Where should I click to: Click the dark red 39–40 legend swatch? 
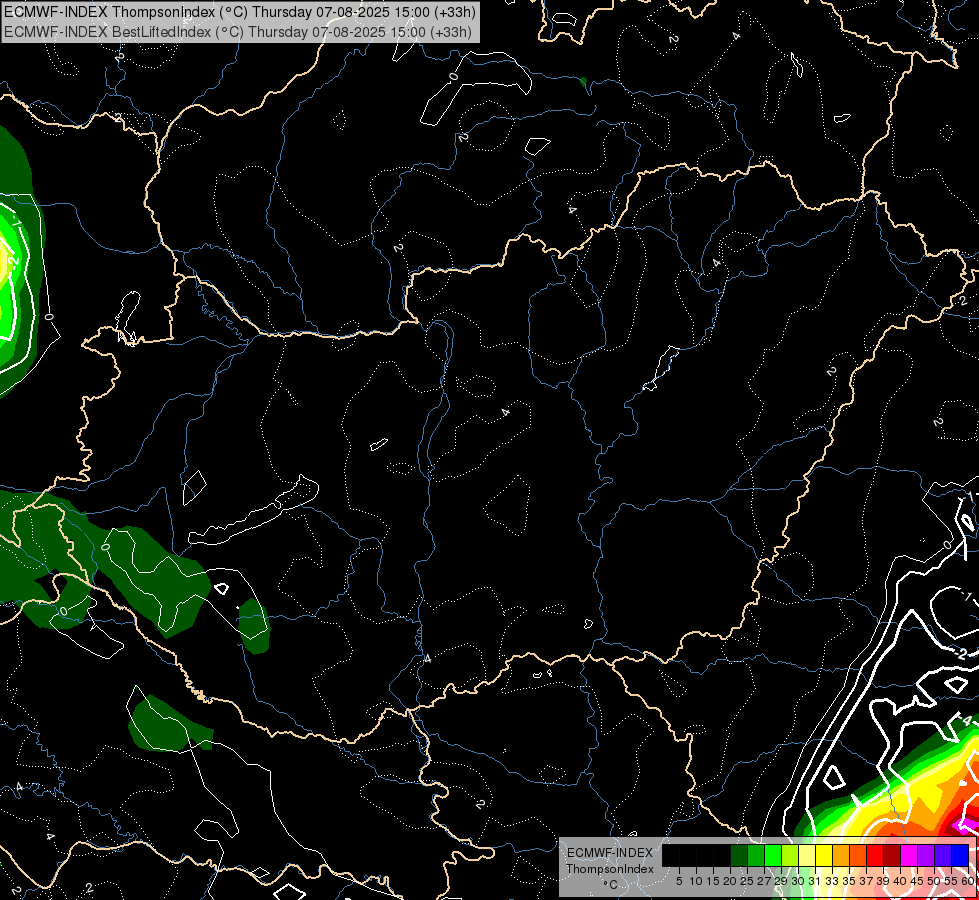click(892, 856)
